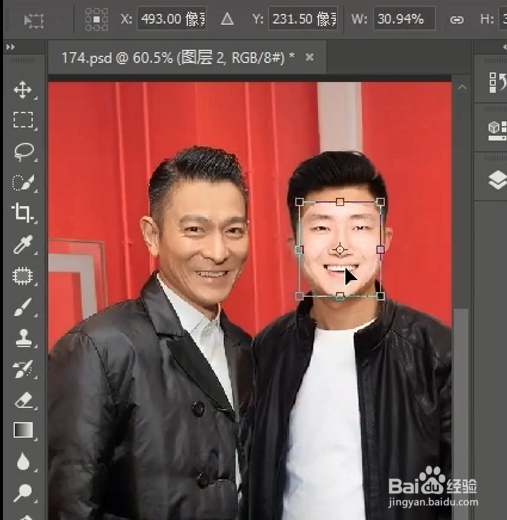Open the 3D panel icon

point(498,131)
